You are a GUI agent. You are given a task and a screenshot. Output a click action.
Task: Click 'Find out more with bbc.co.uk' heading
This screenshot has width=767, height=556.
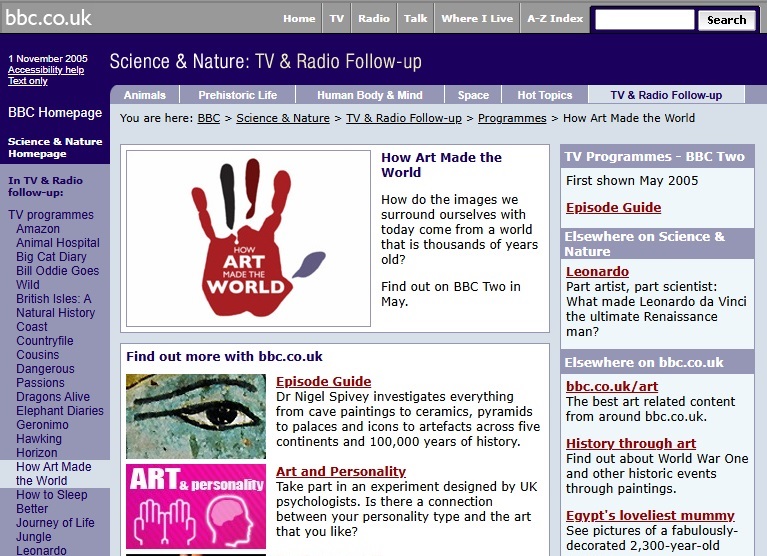pyautogui.click(x=224, y=356)
